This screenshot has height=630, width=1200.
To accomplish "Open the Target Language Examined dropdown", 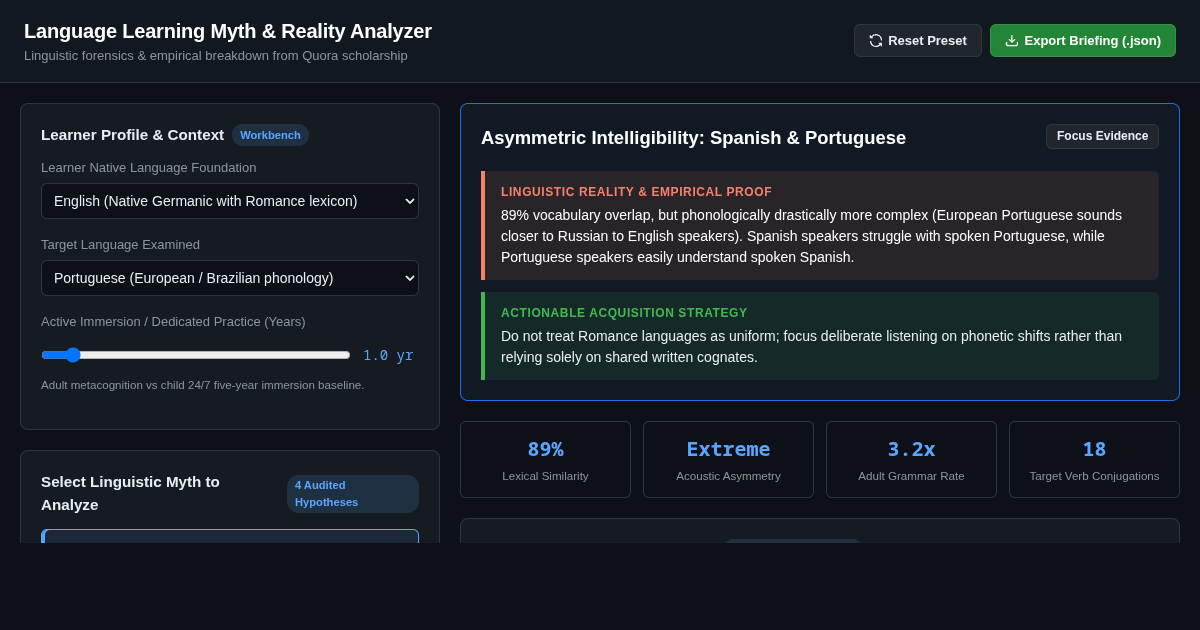I will [x=230, y=278].
